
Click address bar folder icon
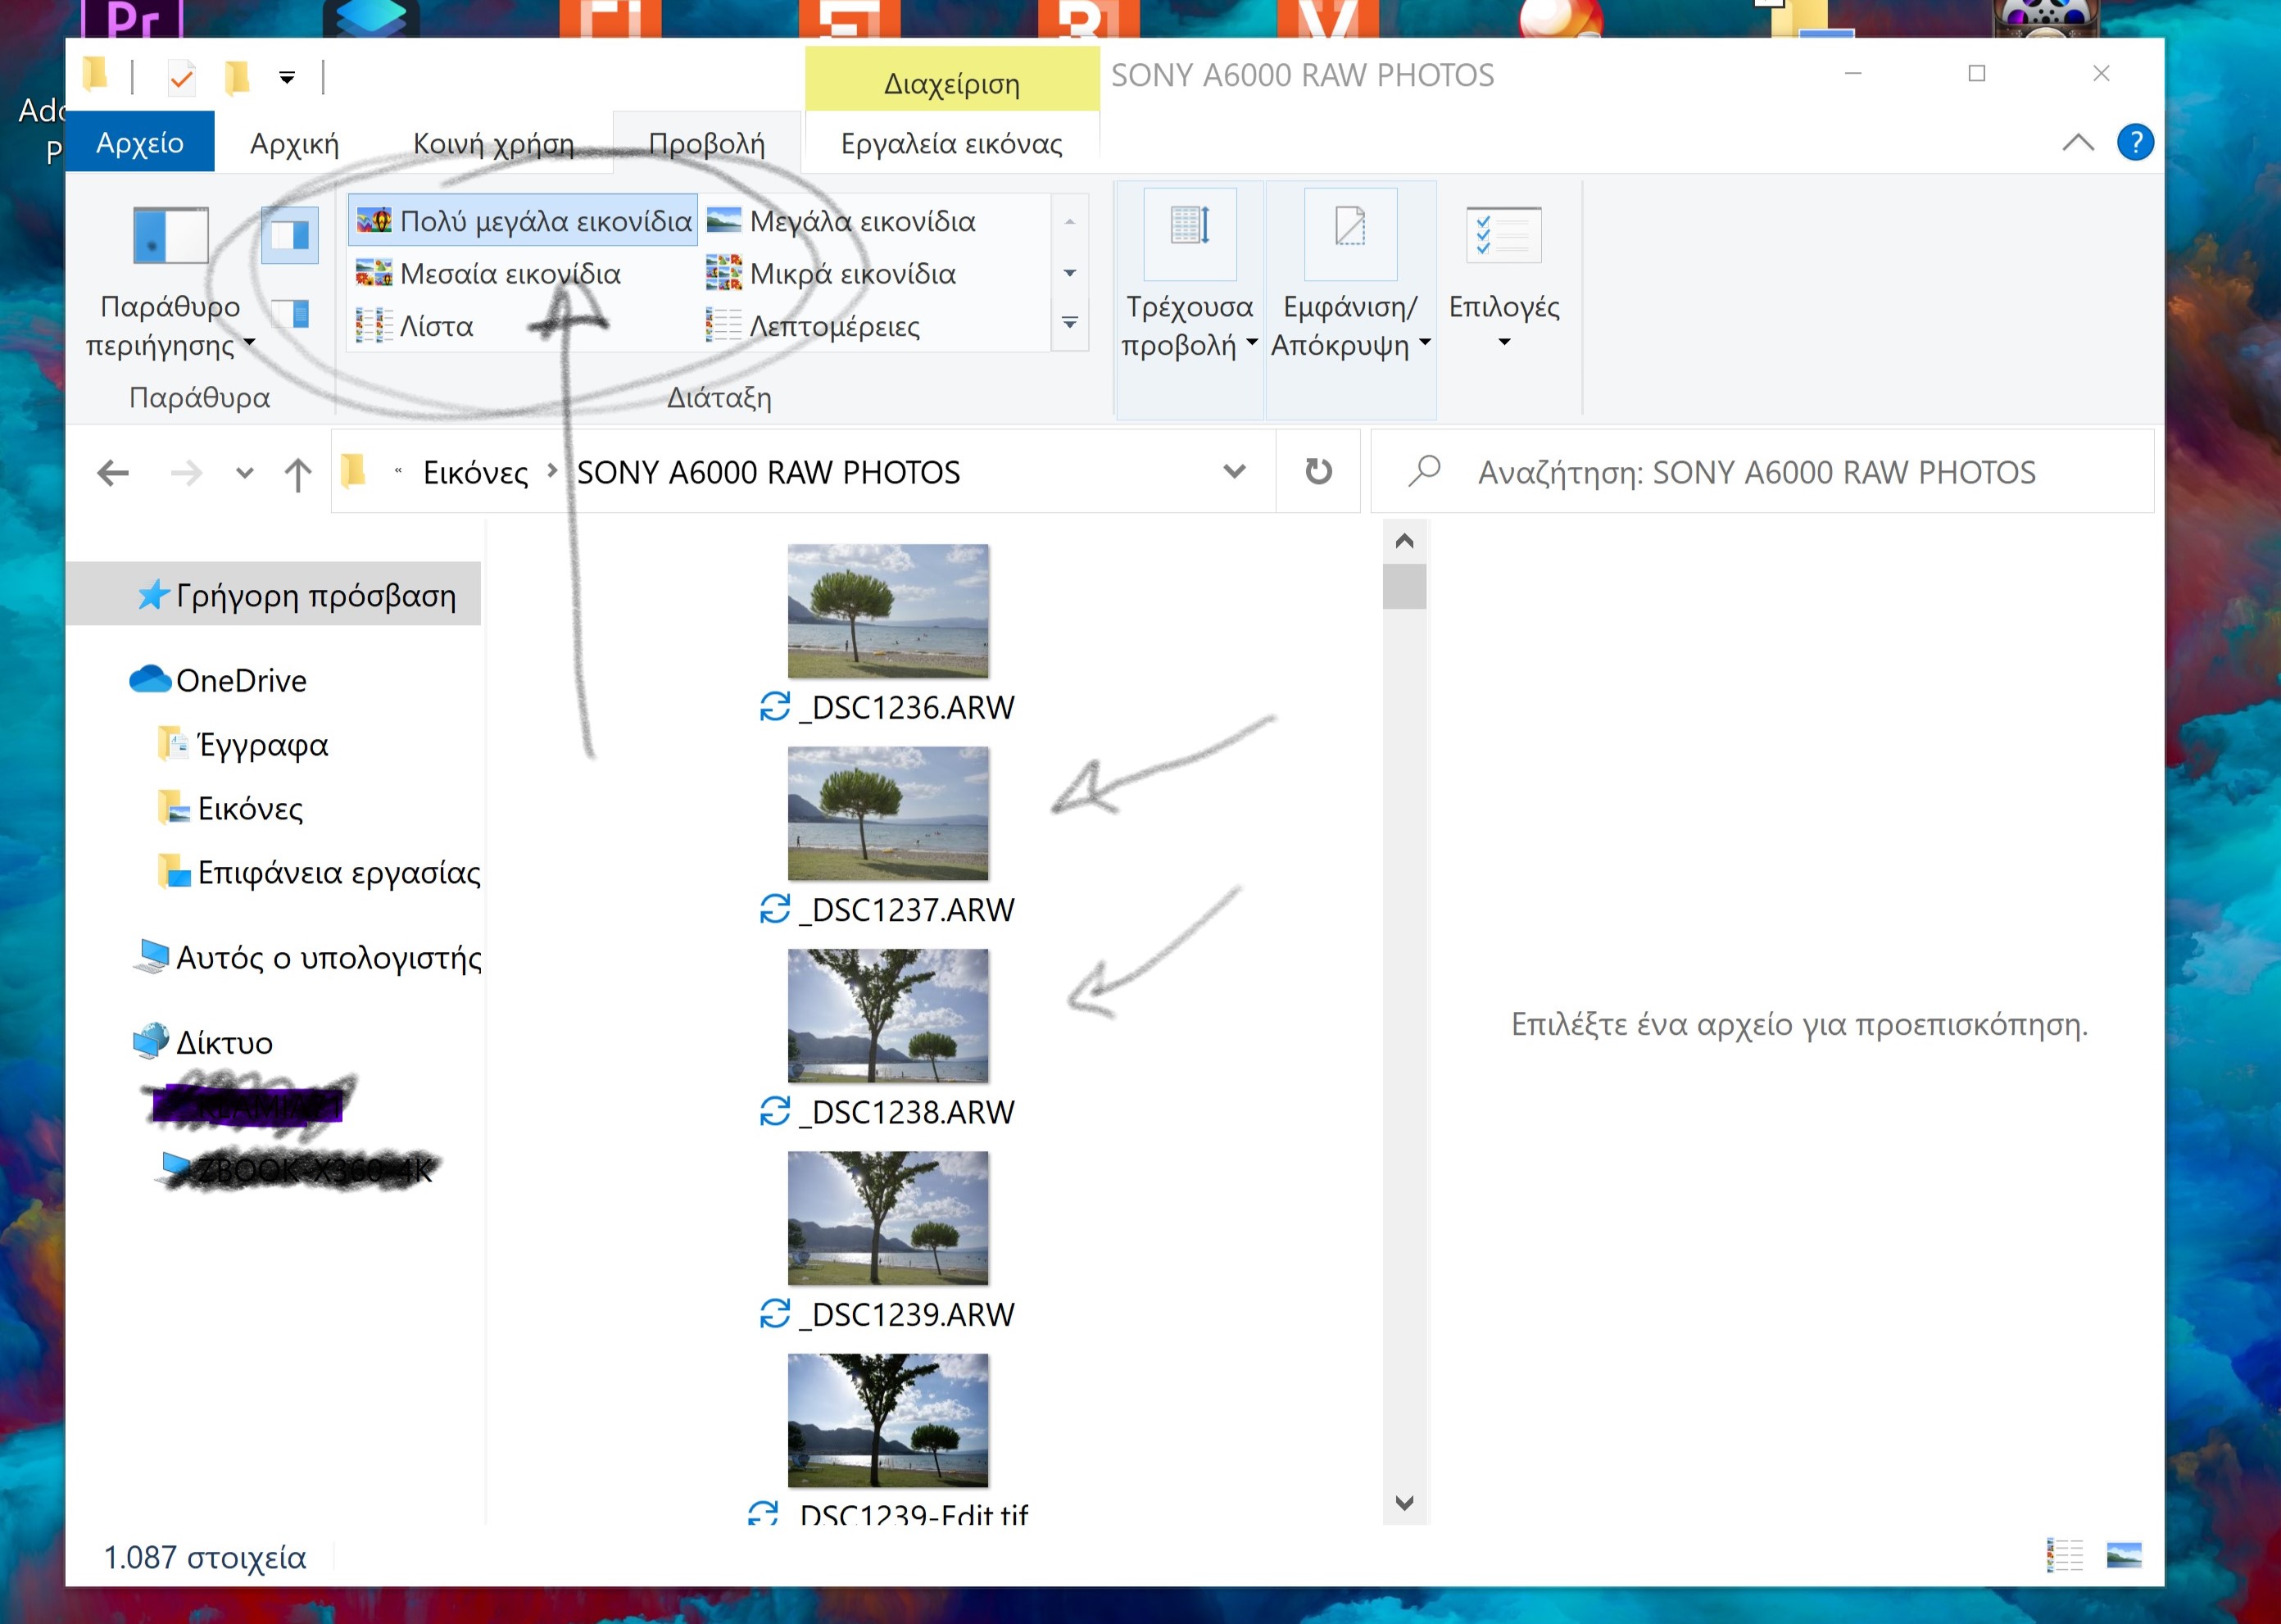pos(353,470)
